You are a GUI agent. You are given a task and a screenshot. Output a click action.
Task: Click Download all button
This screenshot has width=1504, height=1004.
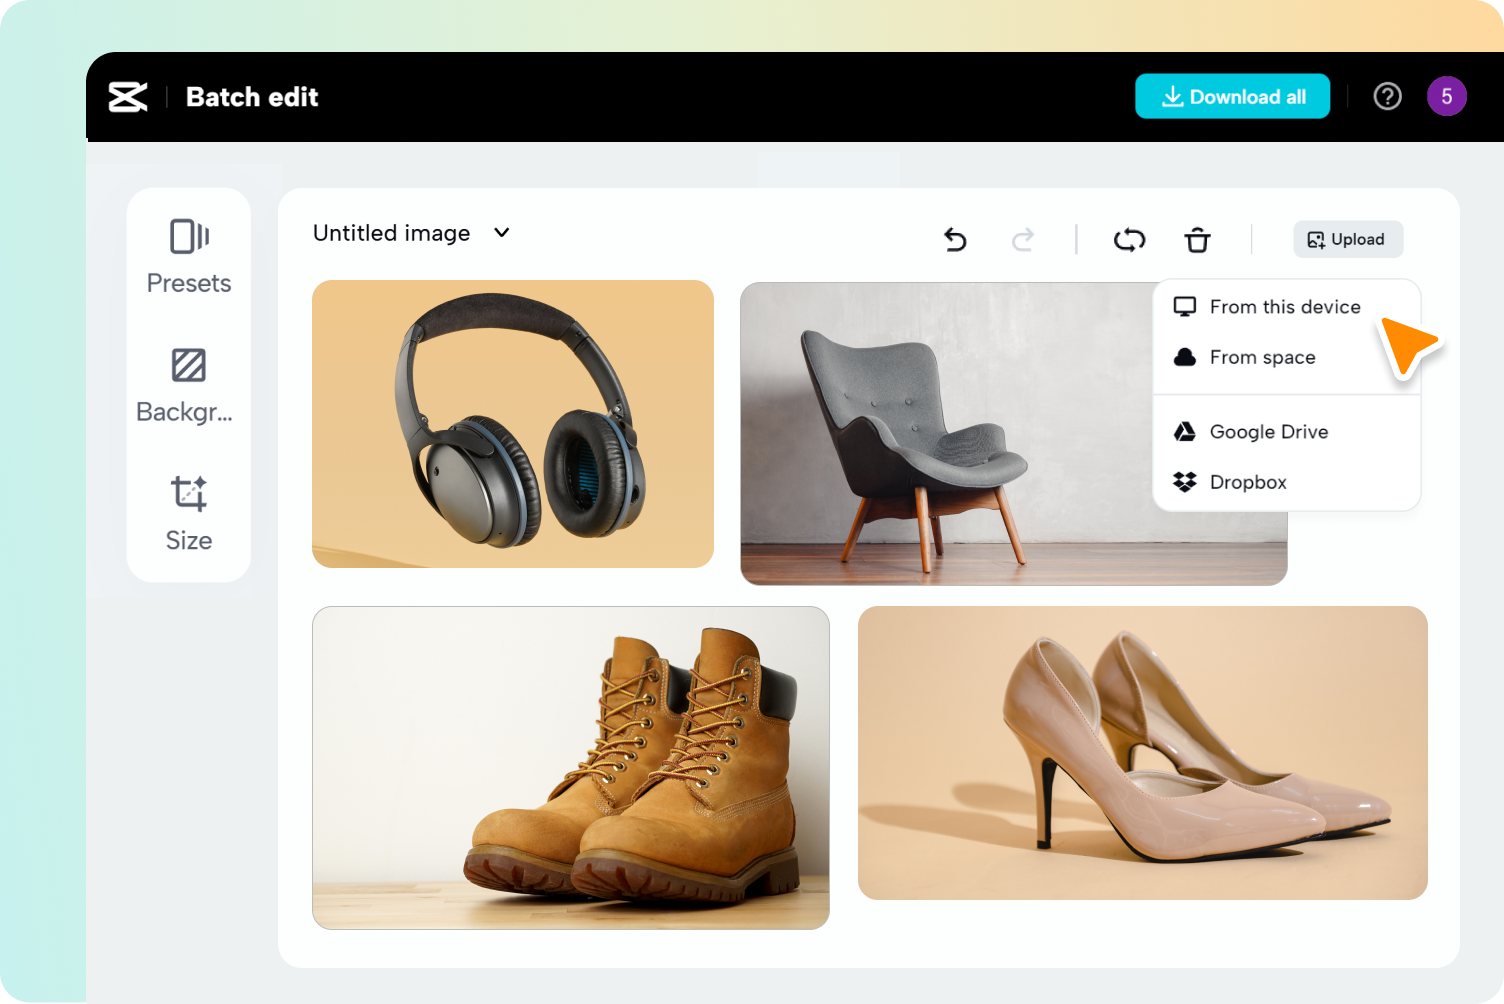(x=1233, y=96)
